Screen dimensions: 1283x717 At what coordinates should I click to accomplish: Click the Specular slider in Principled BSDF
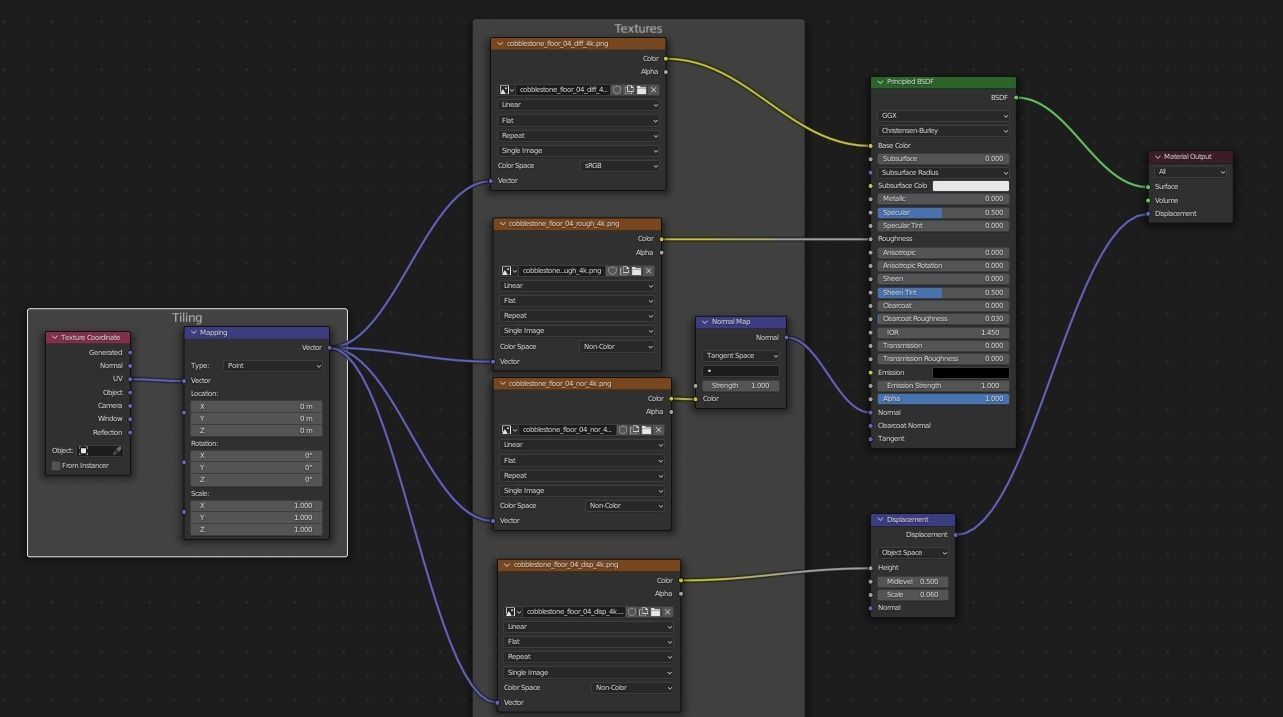[943, 213]
